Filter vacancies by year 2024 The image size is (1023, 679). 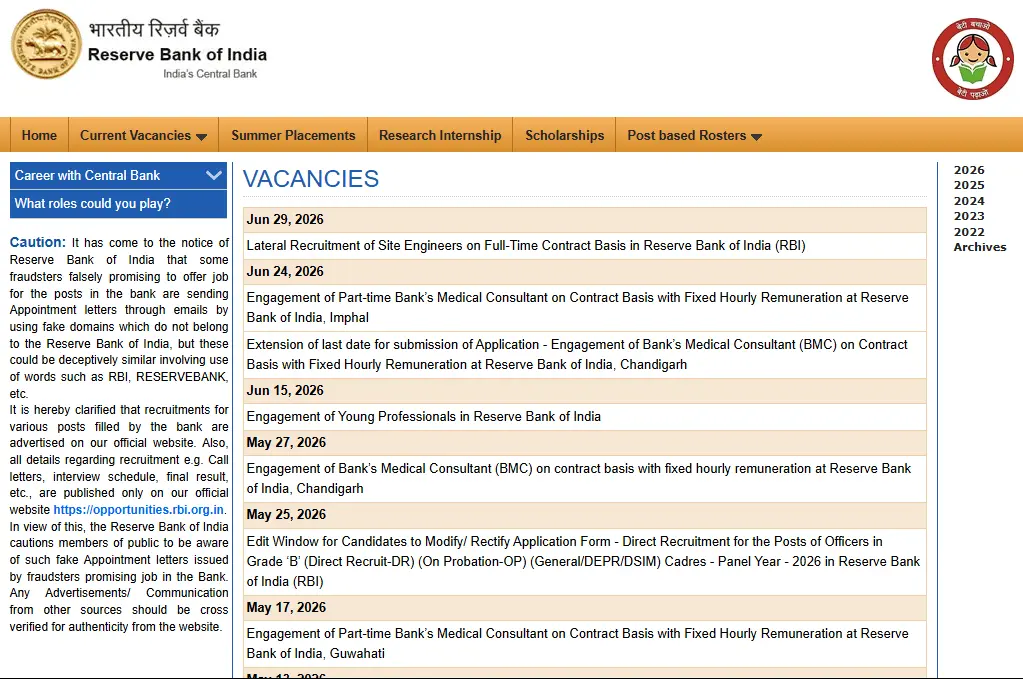click(x=969, y=201)
